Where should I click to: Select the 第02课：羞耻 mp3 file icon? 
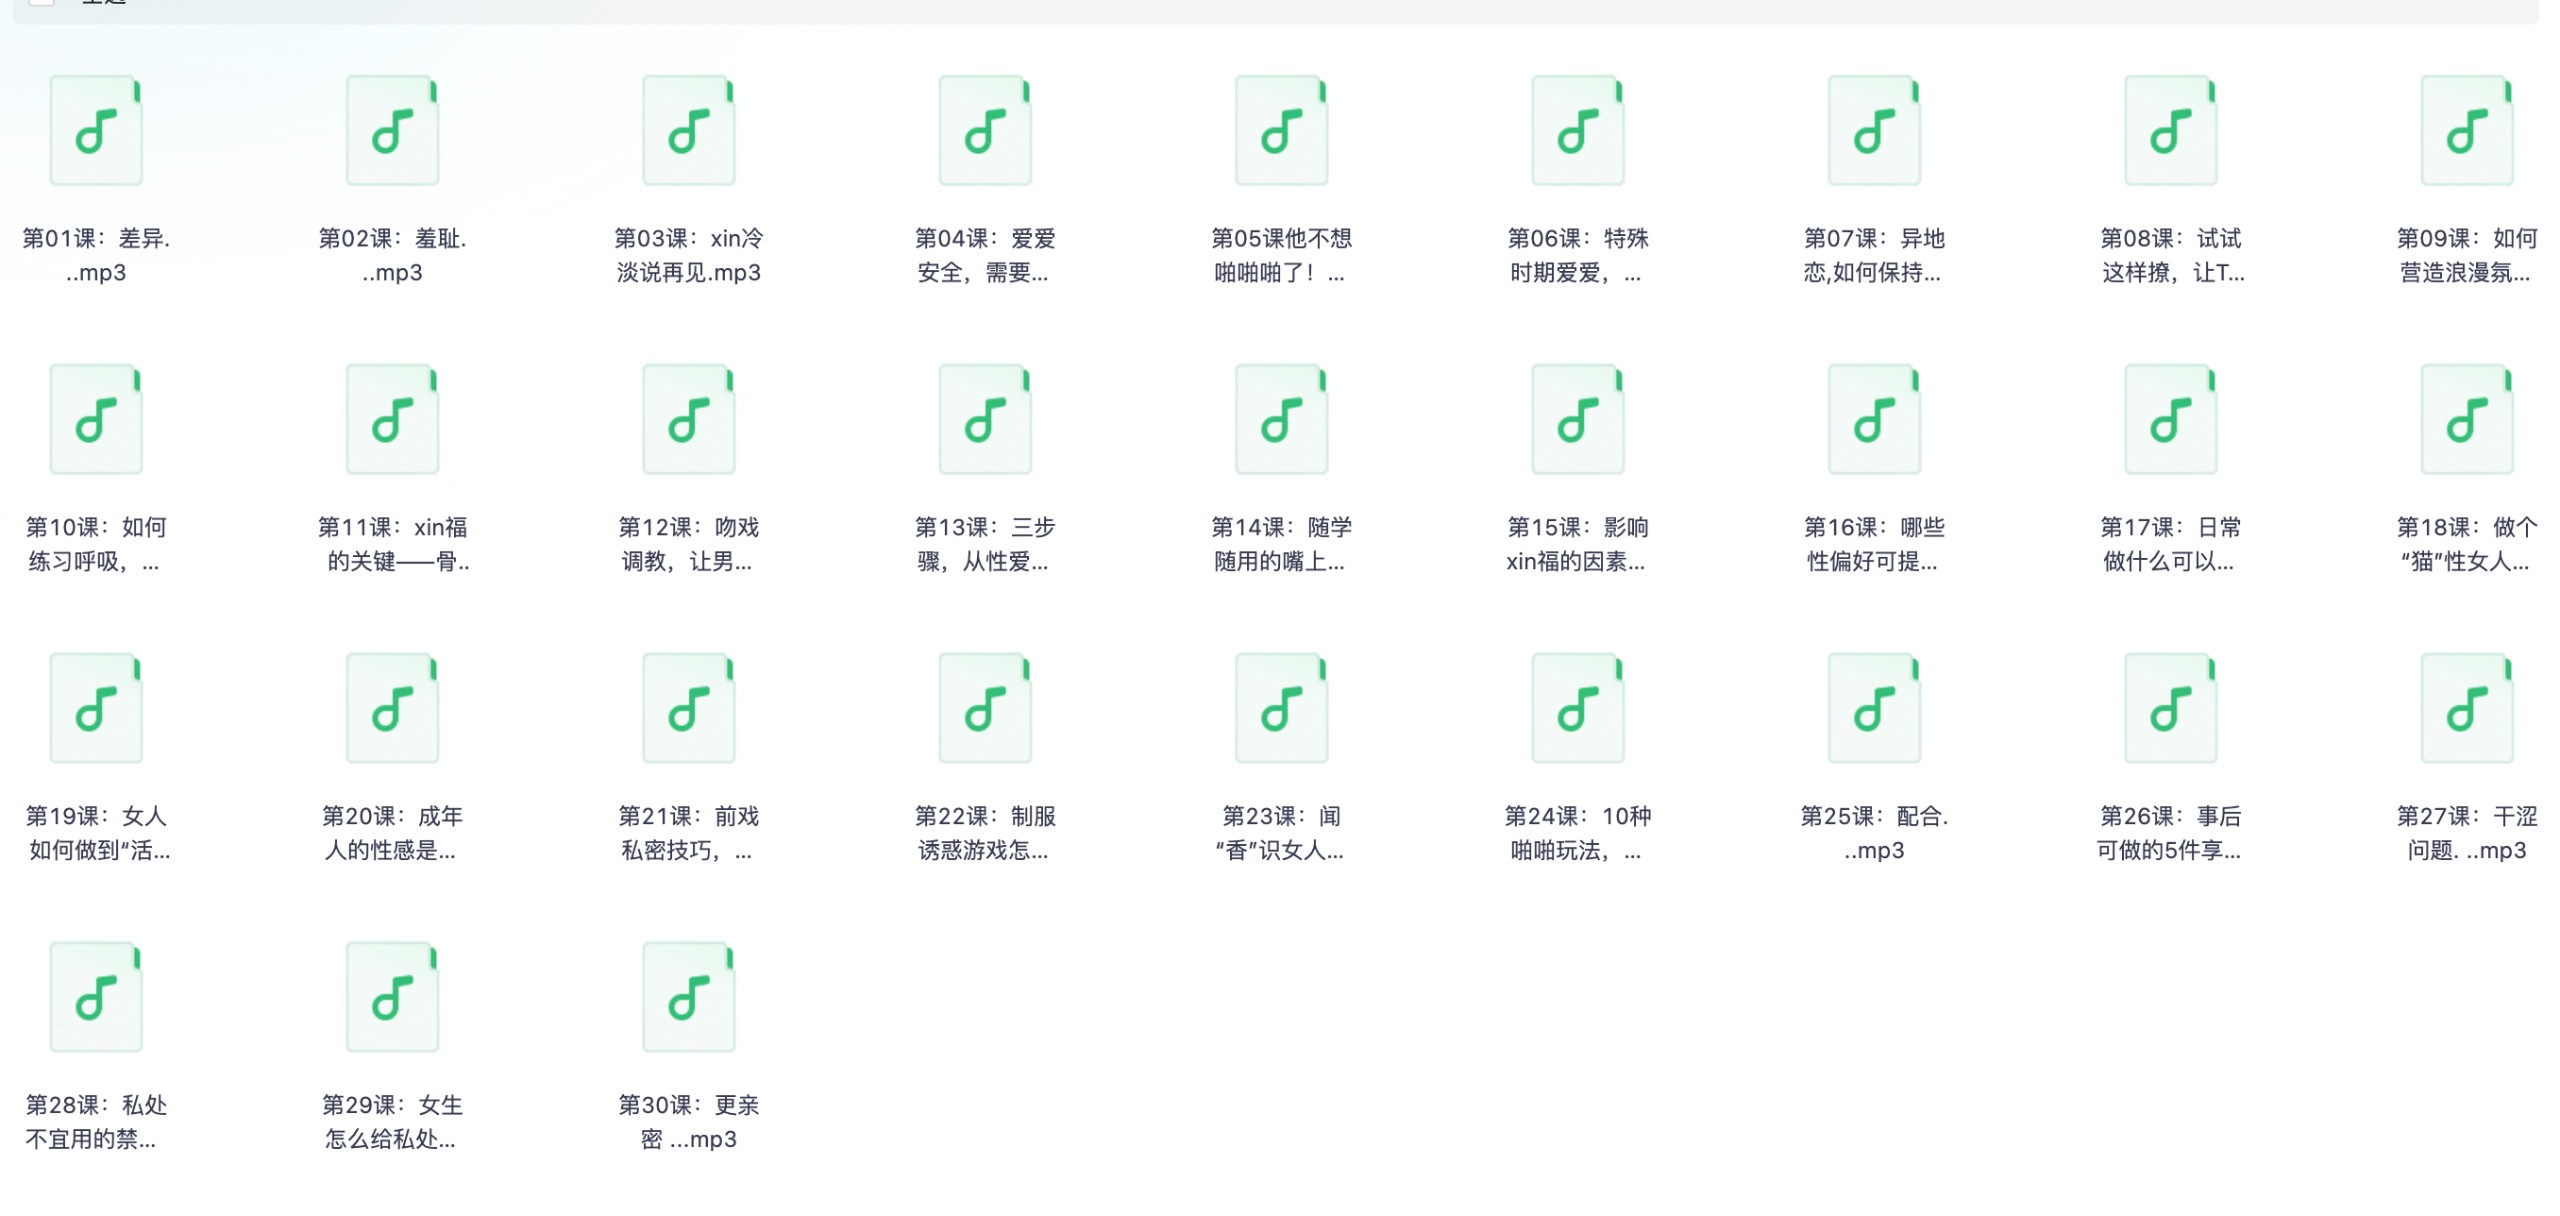coord(392,130)
